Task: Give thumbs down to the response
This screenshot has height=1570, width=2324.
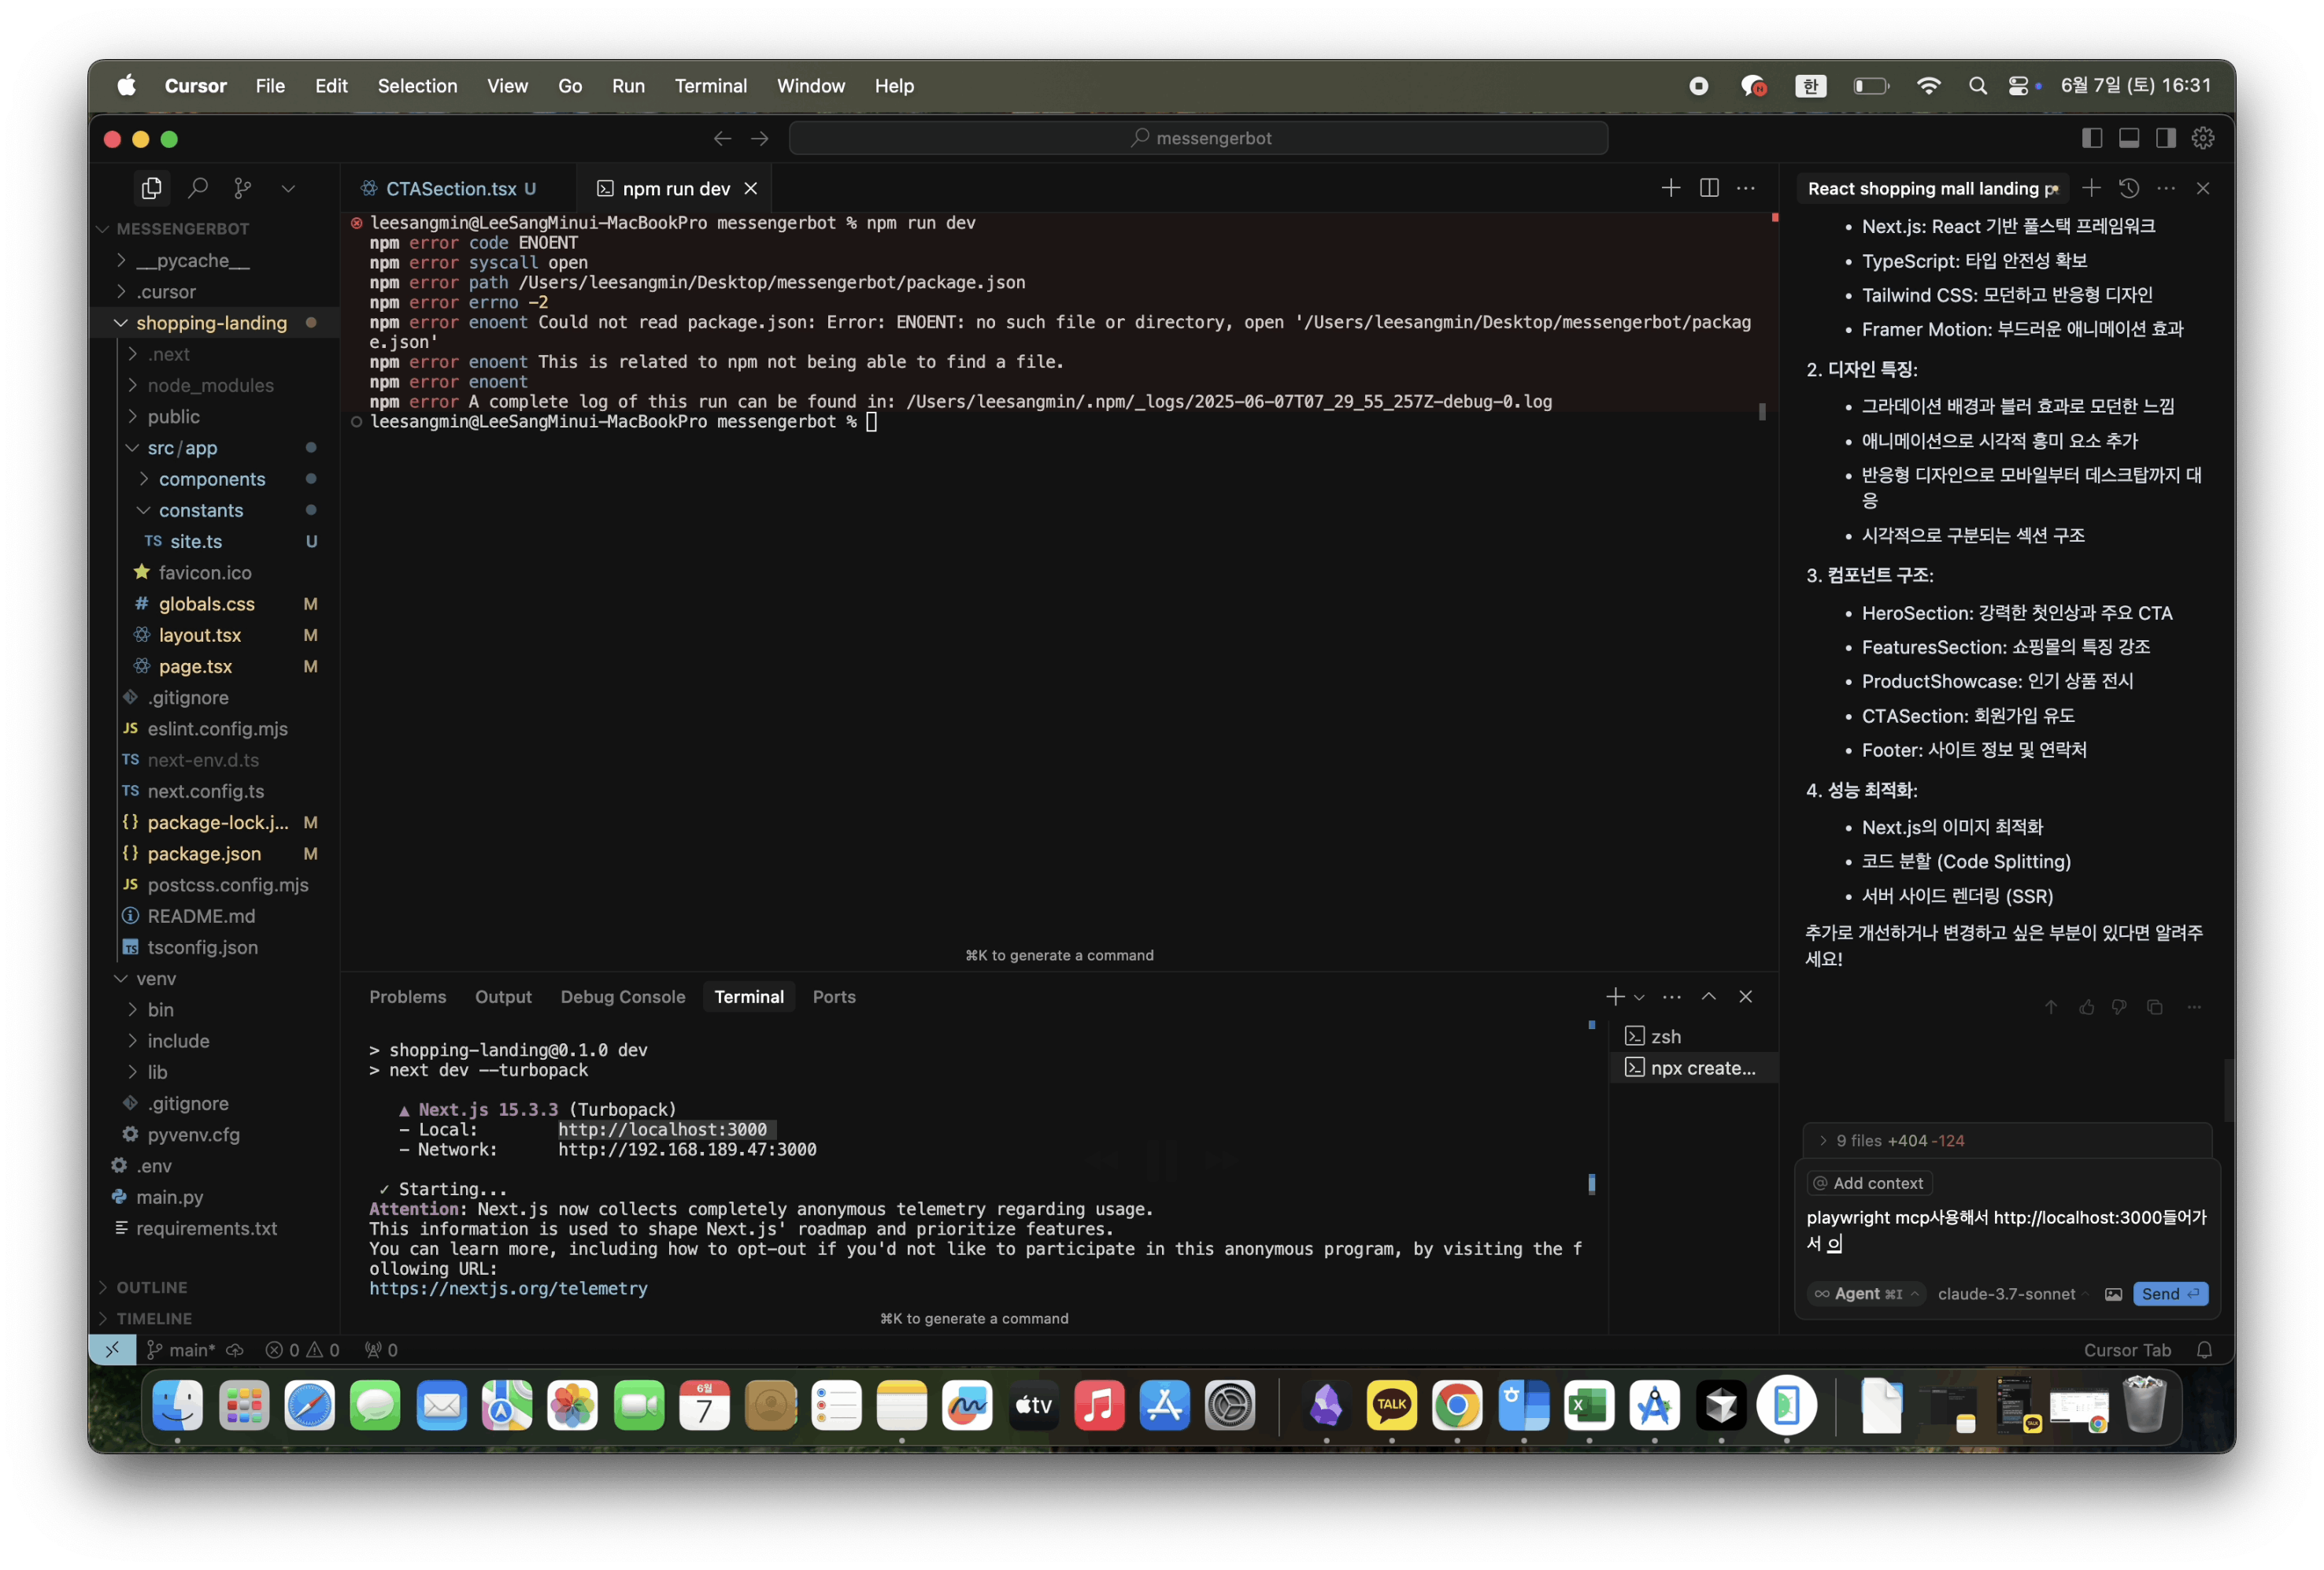Action: [x=2120, y=1007]
